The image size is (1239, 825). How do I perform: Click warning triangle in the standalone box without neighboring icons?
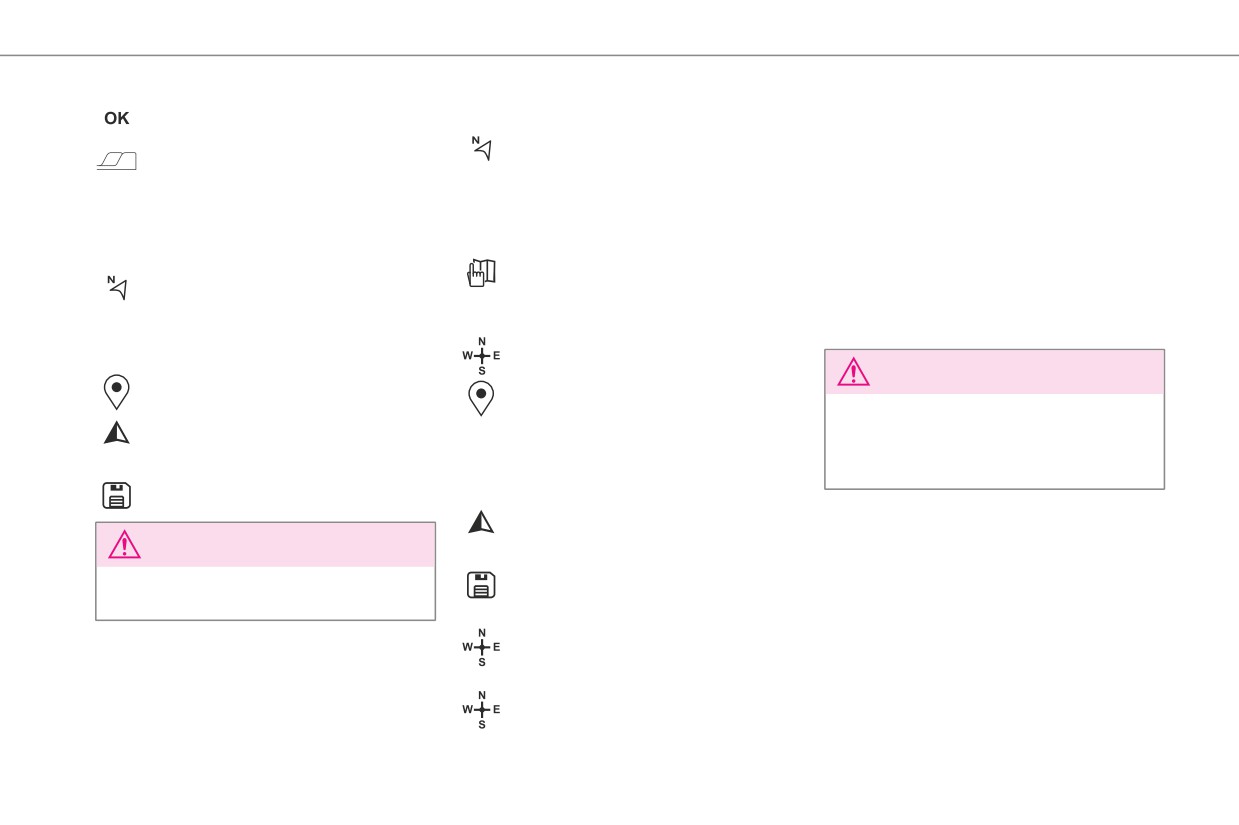(854, 372)
